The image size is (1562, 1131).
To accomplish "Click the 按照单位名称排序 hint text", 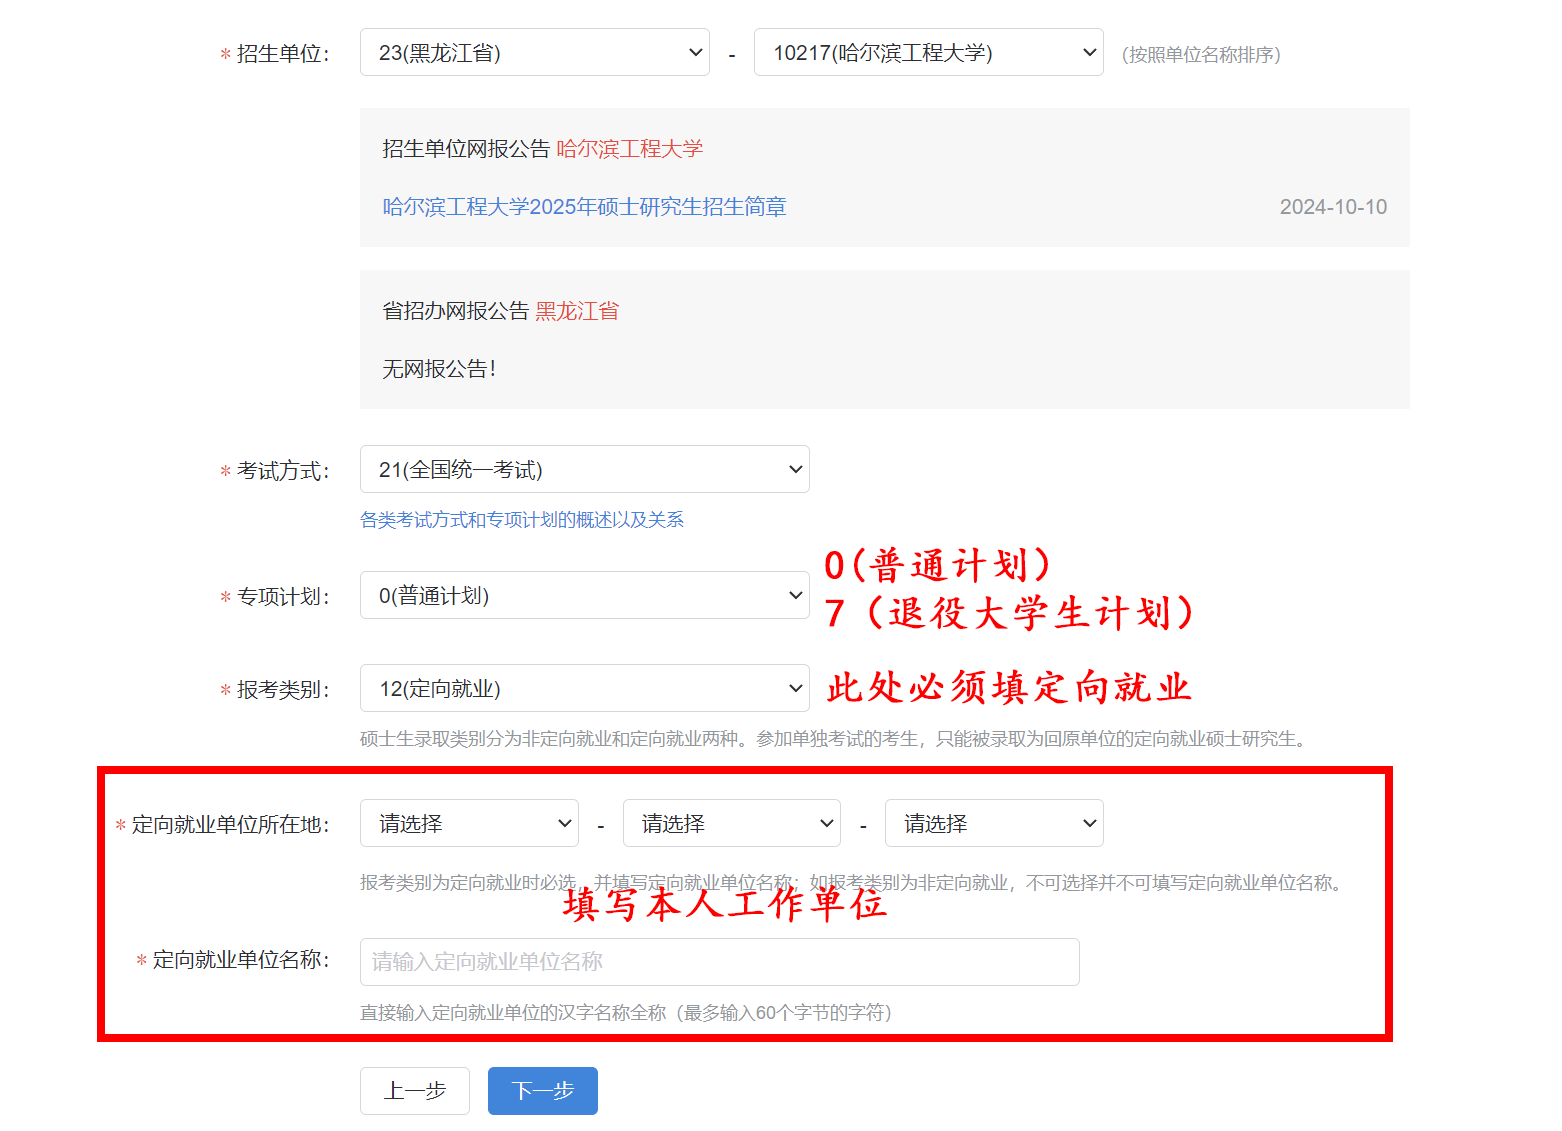I will pos(1201,55).
